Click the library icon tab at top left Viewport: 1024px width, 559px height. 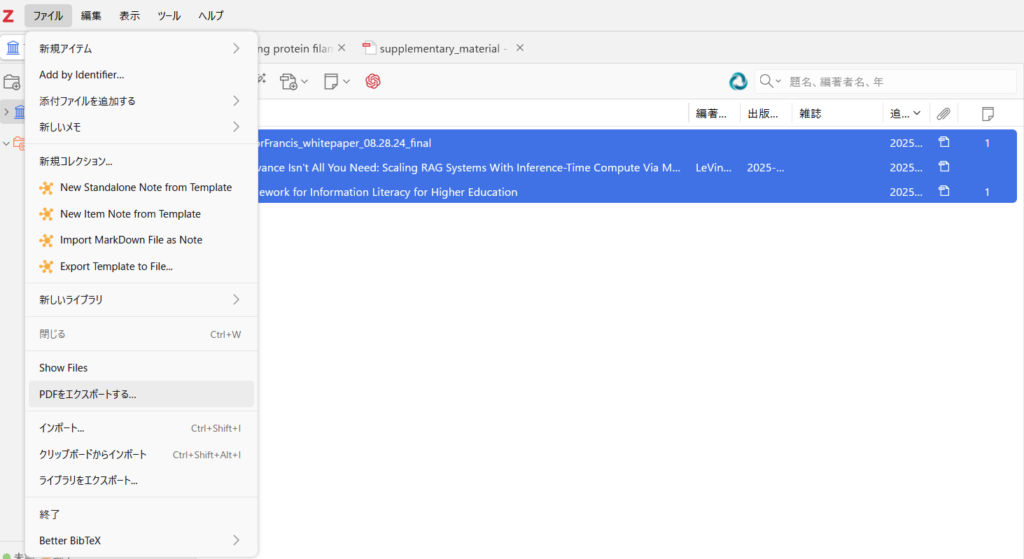13,48
